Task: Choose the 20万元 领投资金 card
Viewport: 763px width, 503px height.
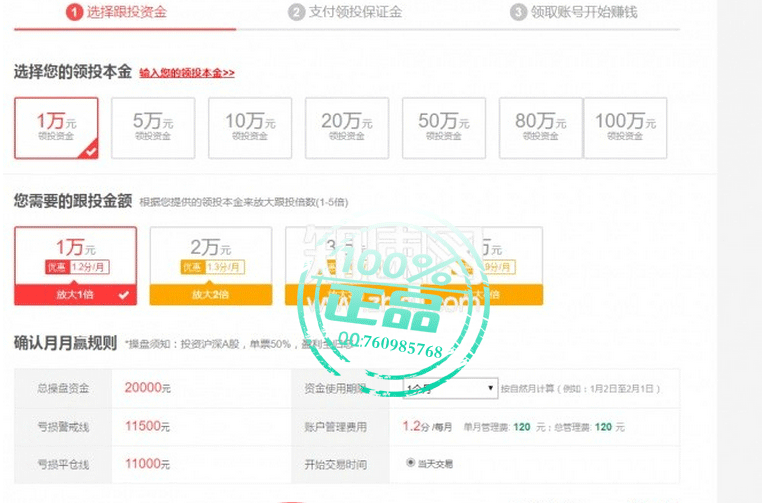Action: [347, 128]
